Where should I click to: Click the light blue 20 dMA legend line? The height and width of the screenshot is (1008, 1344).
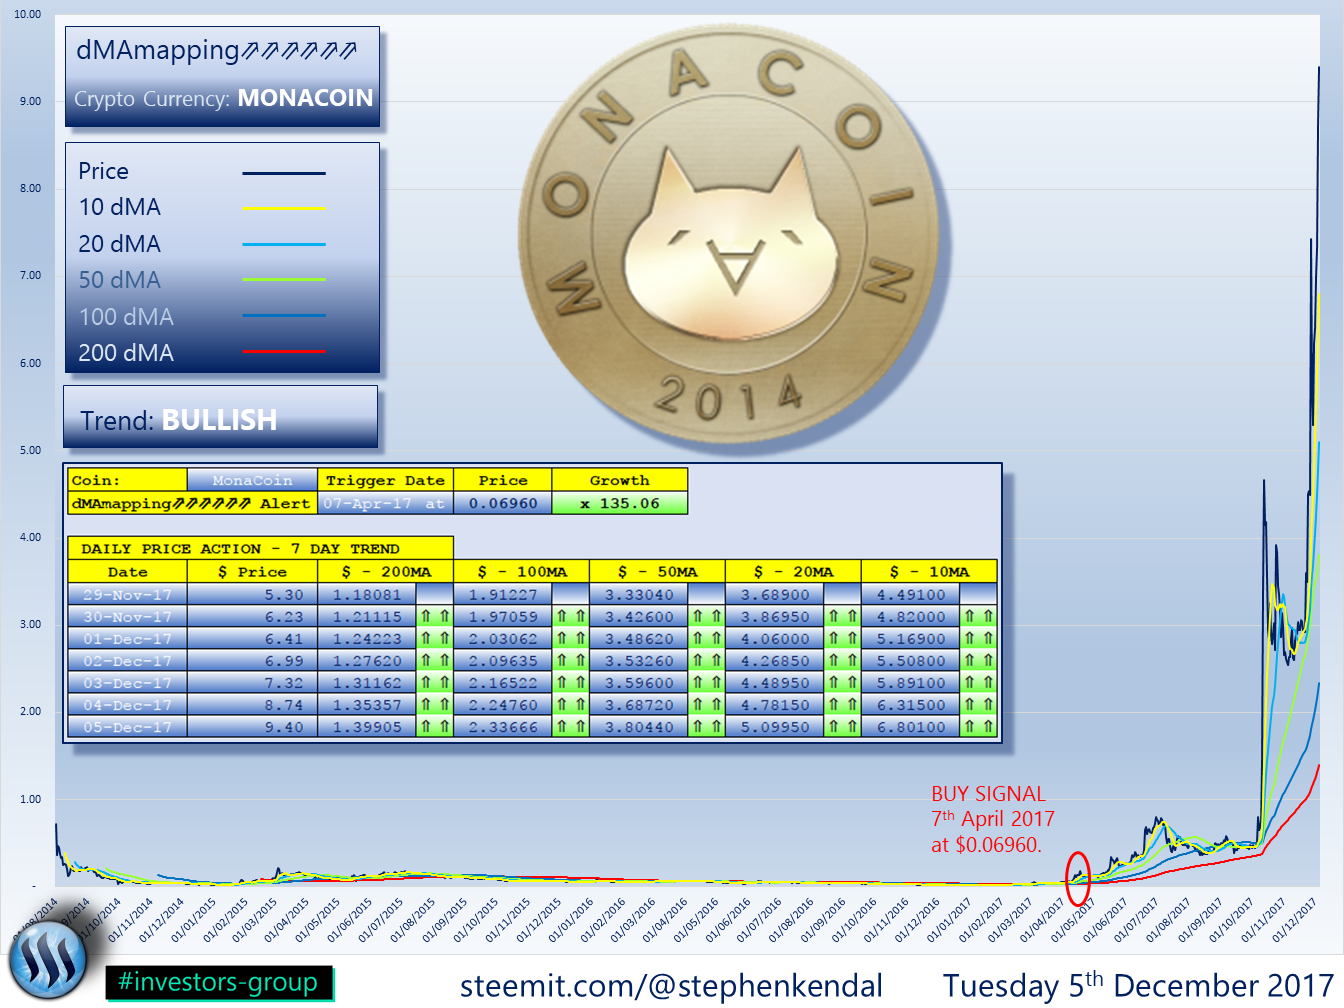pos(284,244)
